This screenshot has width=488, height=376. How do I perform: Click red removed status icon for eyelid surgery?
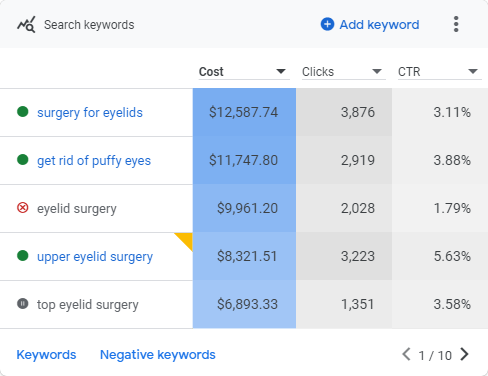coord(23,208)
